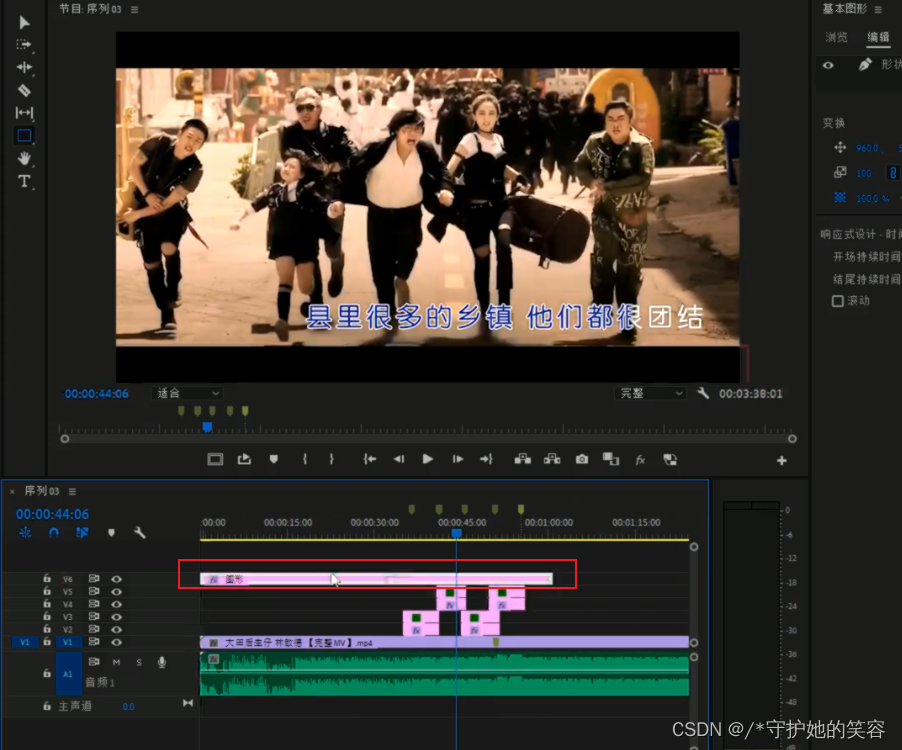This screenshot has width=902, height=750.
Task: Step back one frame
Action: click(399, 459)
